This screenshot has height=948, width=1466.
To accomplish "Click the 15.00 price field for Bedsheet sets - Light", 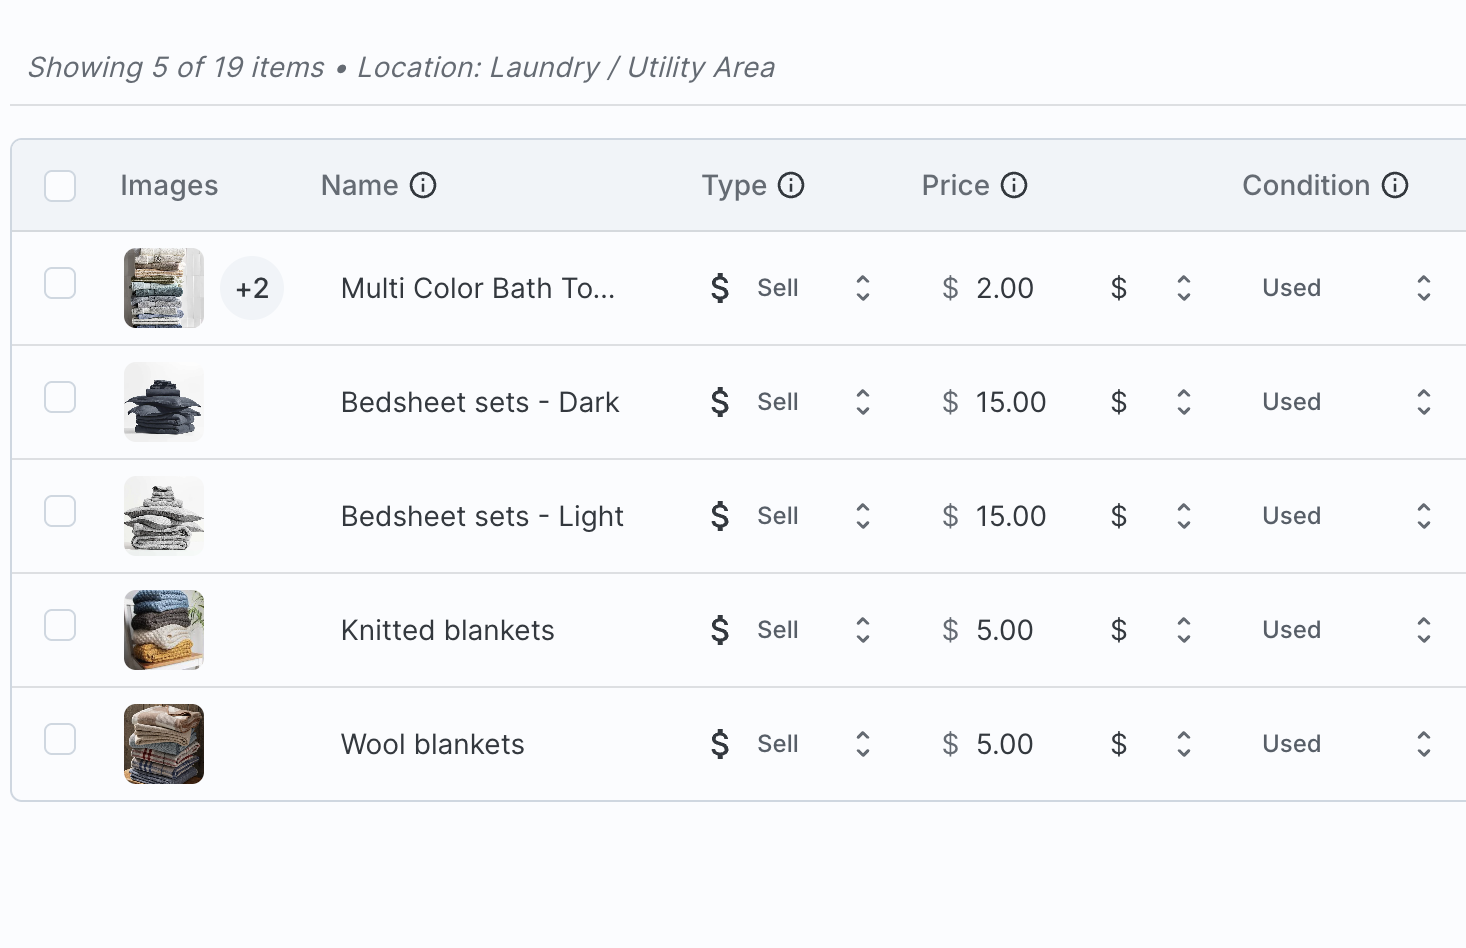I will coord(1010,516).
